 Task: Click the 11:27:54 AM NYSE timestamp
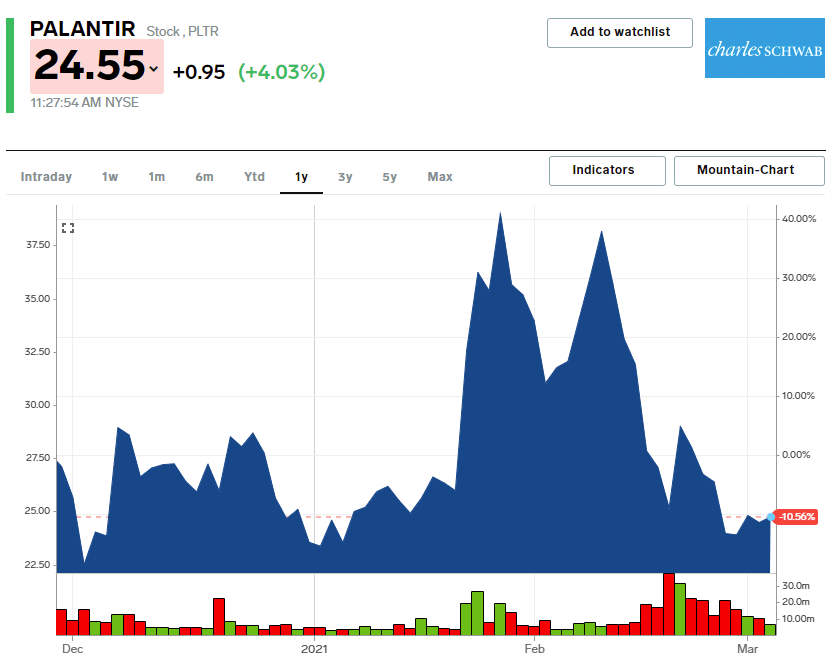point(84,103)
